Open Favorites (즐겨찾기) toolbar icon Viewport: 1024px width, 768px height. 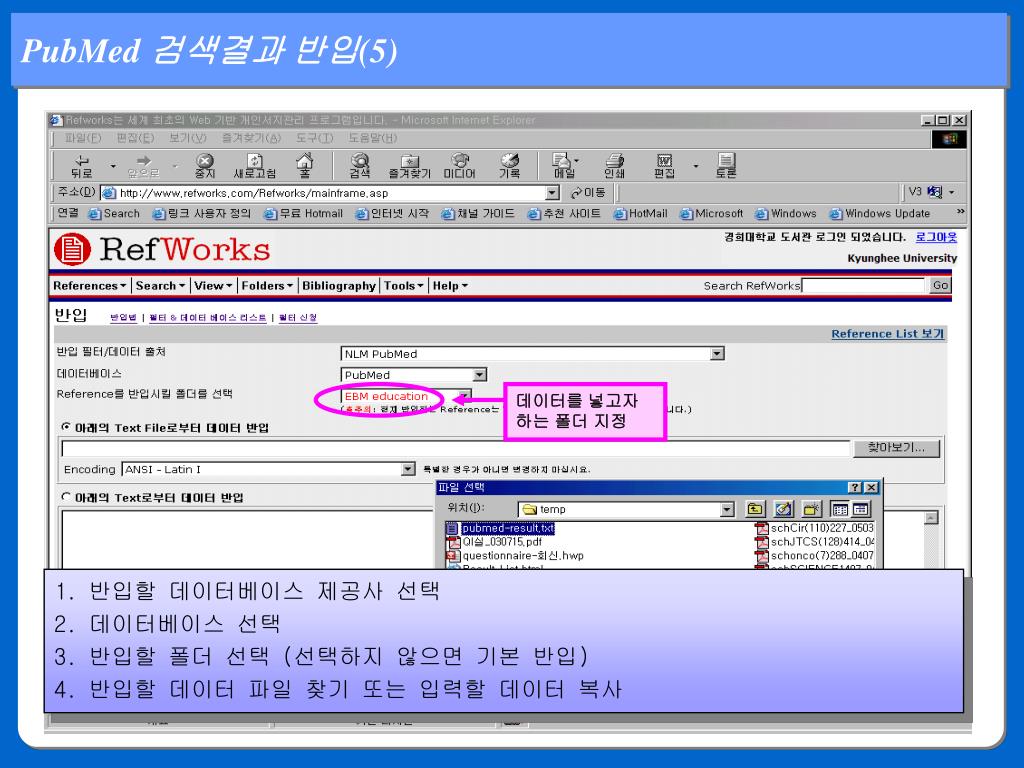point(409,166)
